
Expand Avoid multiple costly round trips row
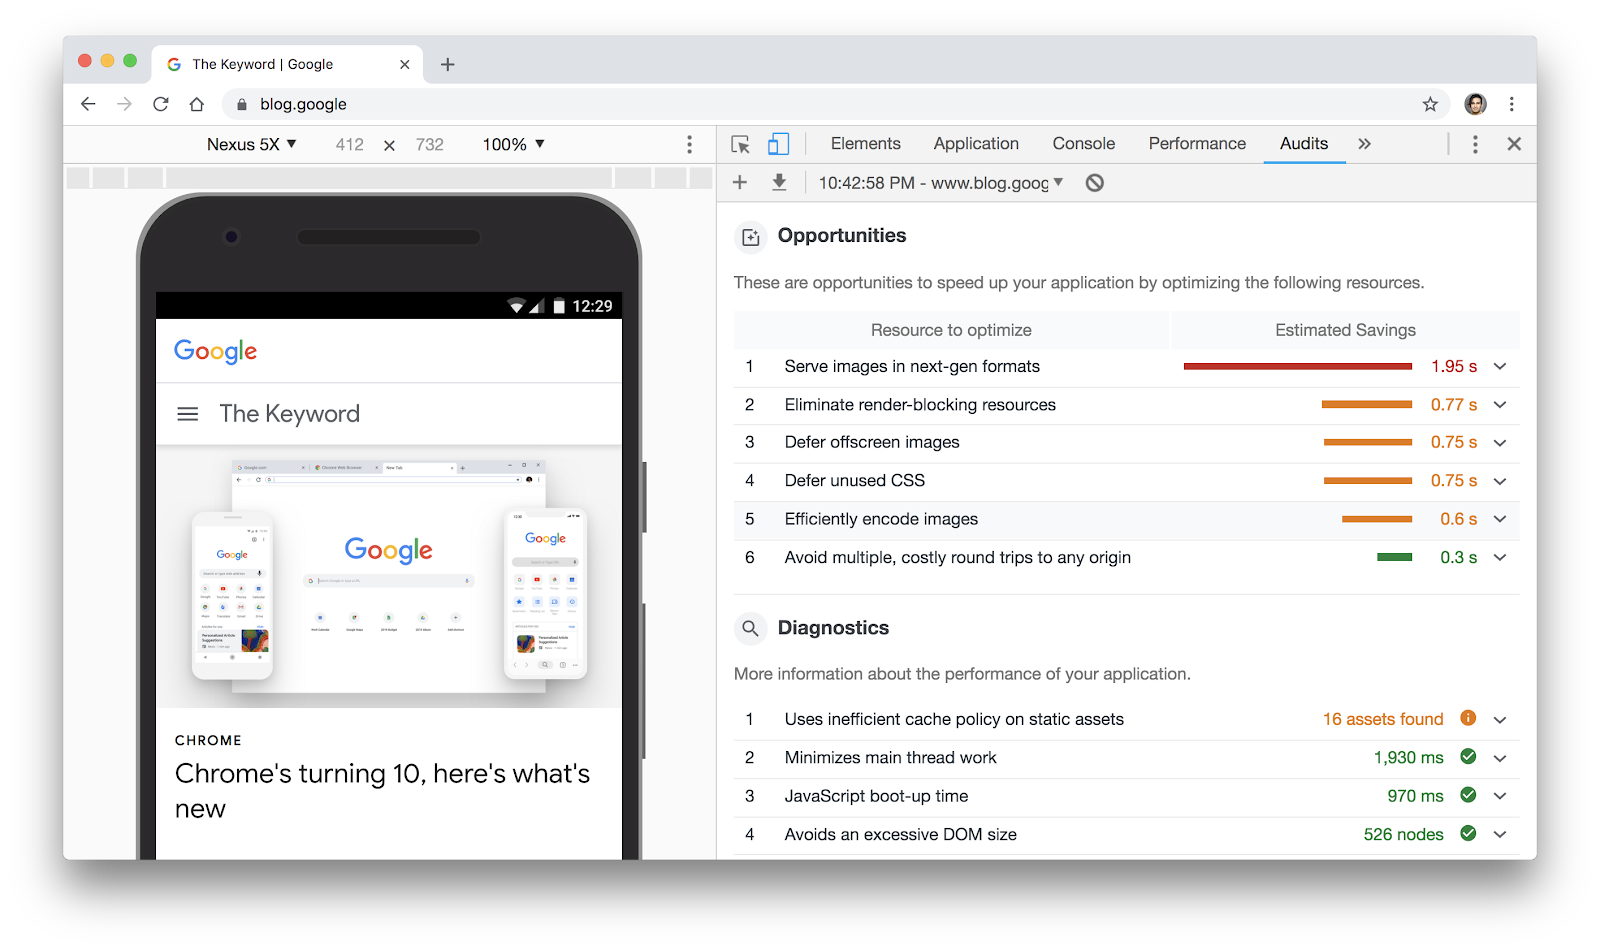1500,558
